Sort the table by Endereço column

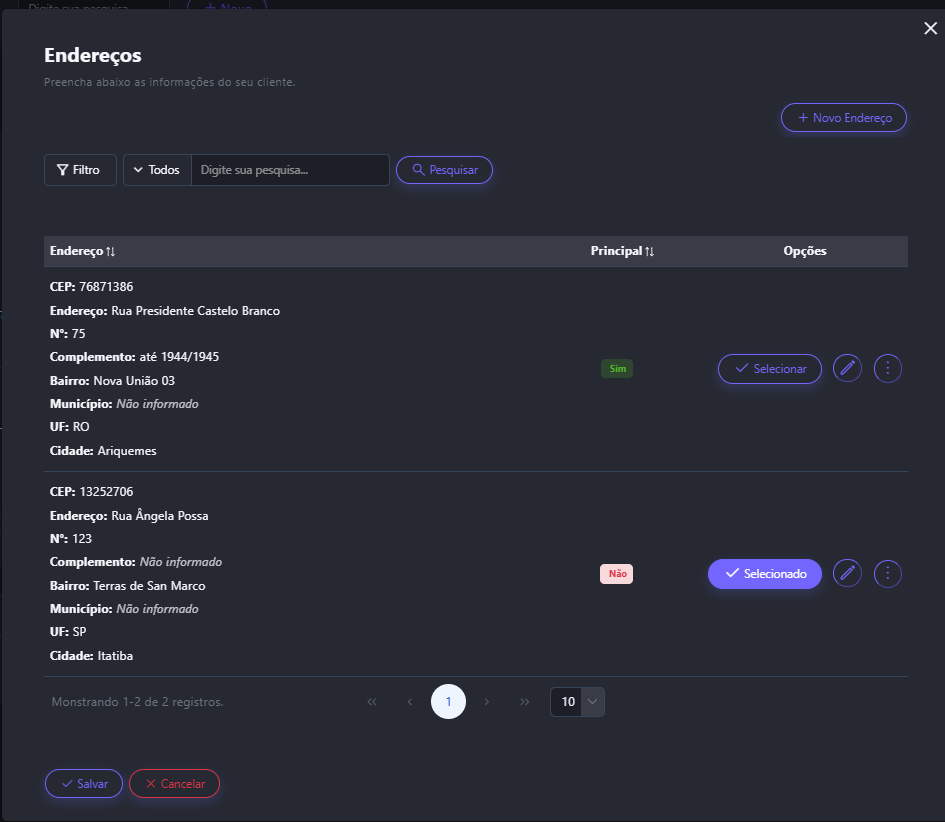point(82,251)
